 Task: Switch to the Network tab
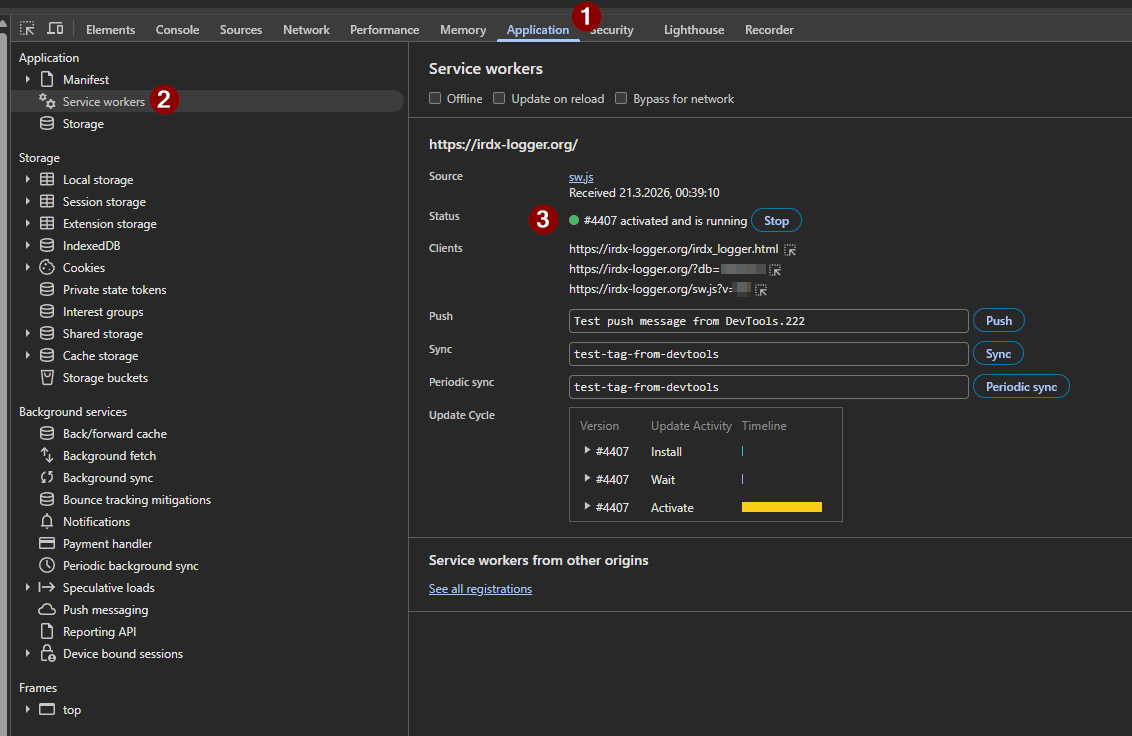[x=306, y=30]
